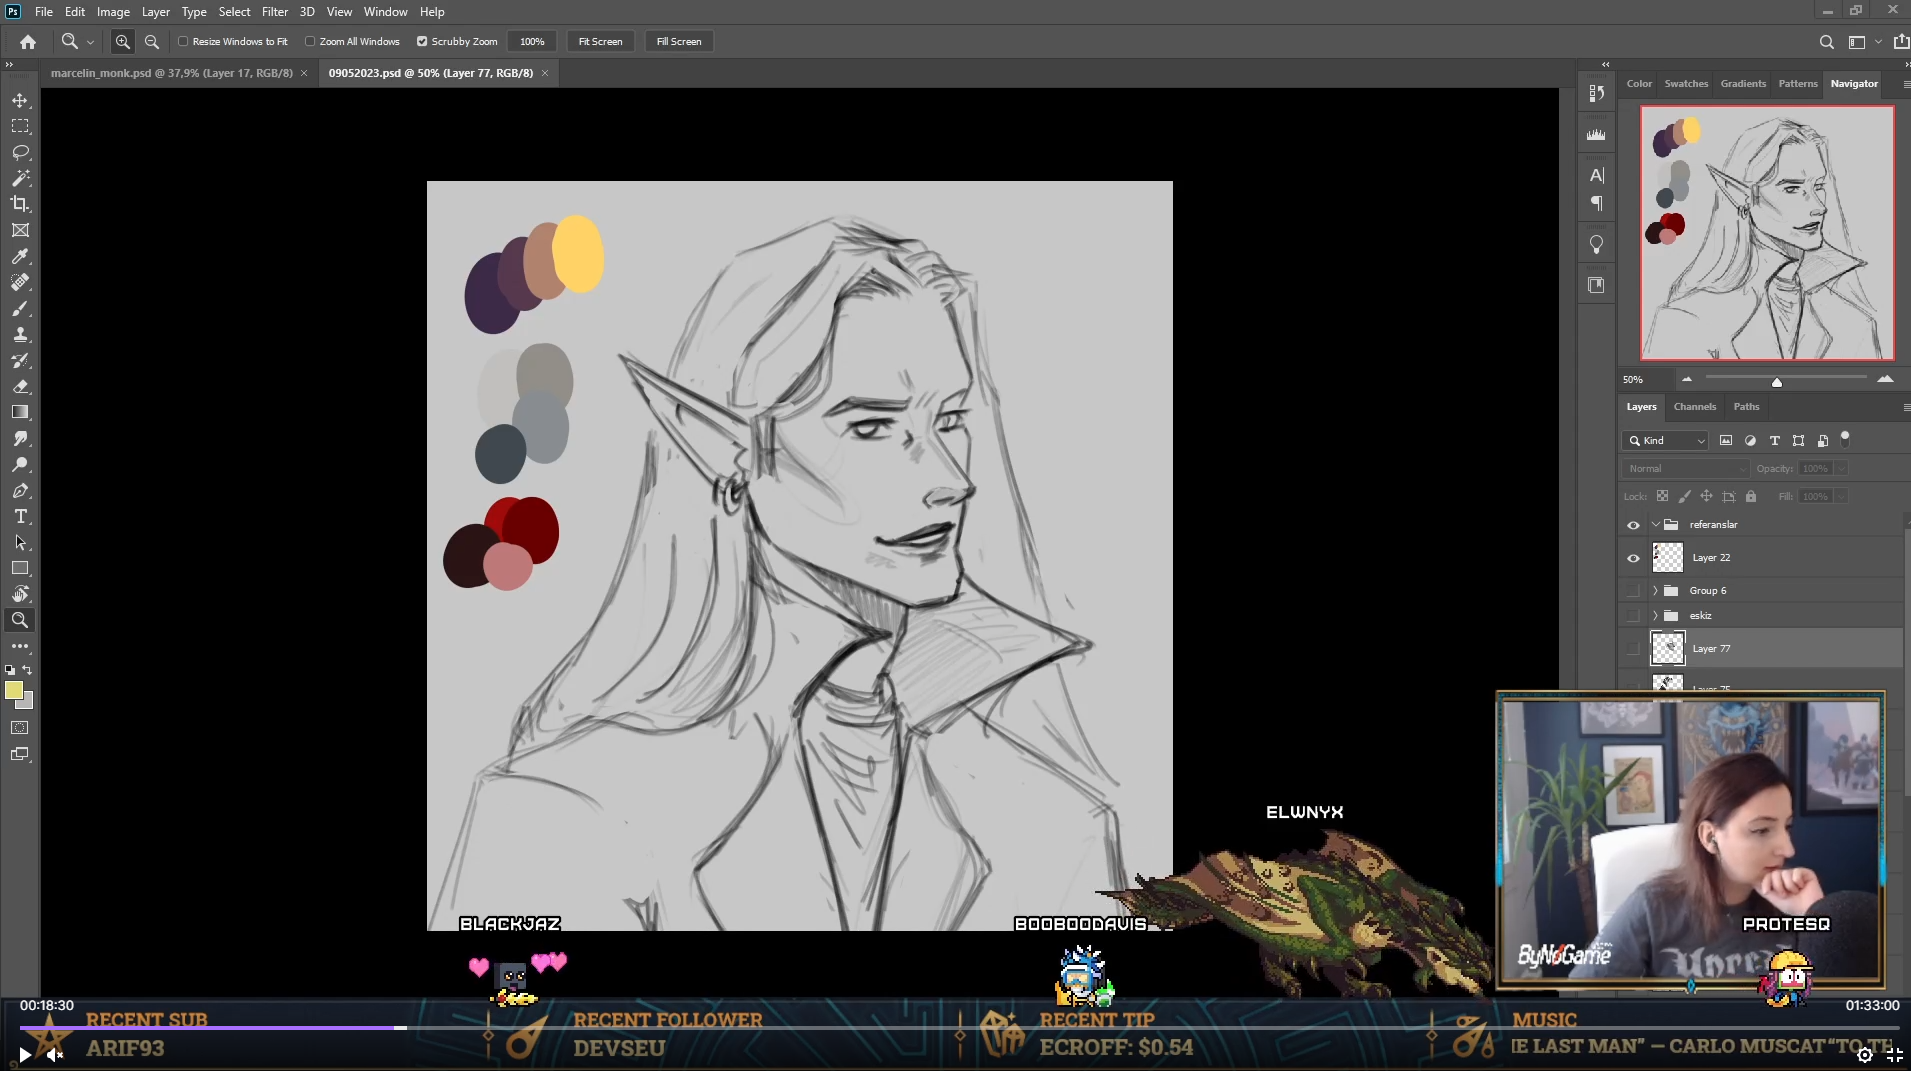The width and height of the screenshot is (1911, 1071).
Task: Select the Lasso tool
Action: tap(20, 152)
